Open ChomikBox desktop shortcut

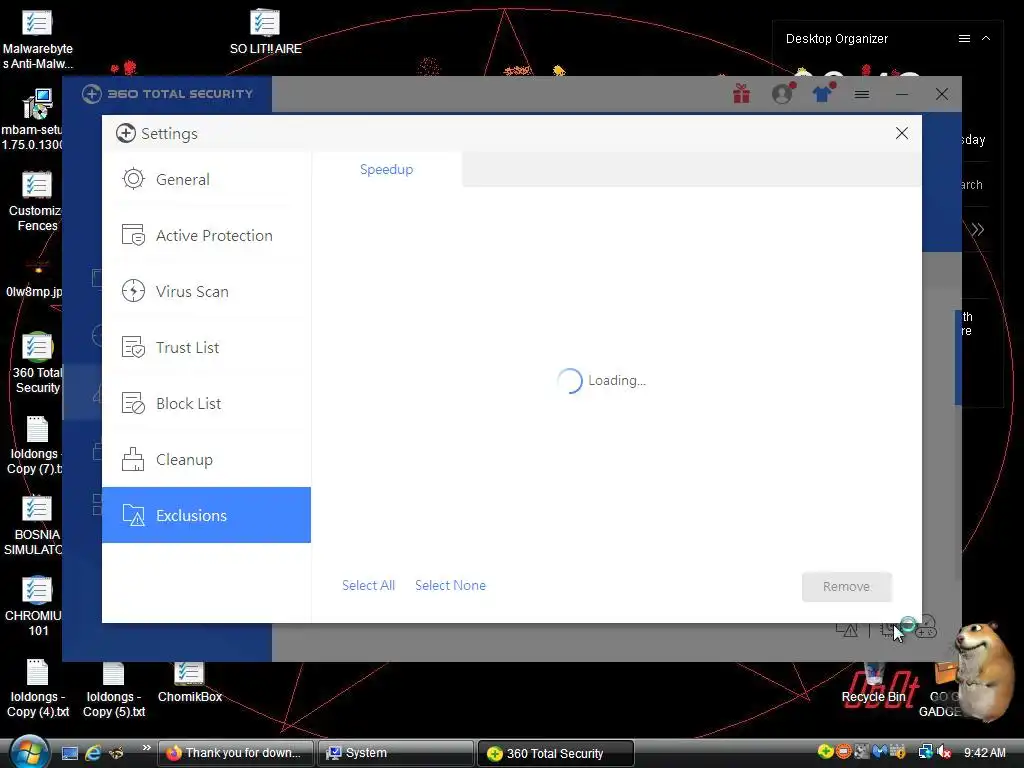(189, 681)
